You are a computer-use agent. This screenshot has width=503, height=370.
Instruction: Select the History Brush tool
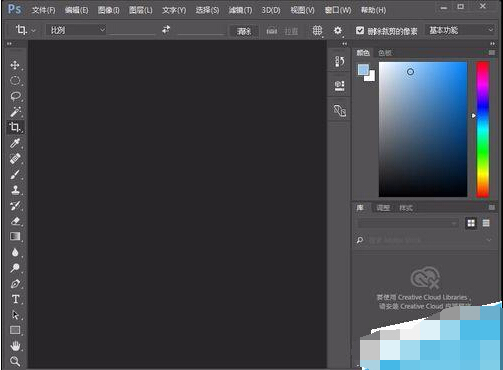click(15, 206)
